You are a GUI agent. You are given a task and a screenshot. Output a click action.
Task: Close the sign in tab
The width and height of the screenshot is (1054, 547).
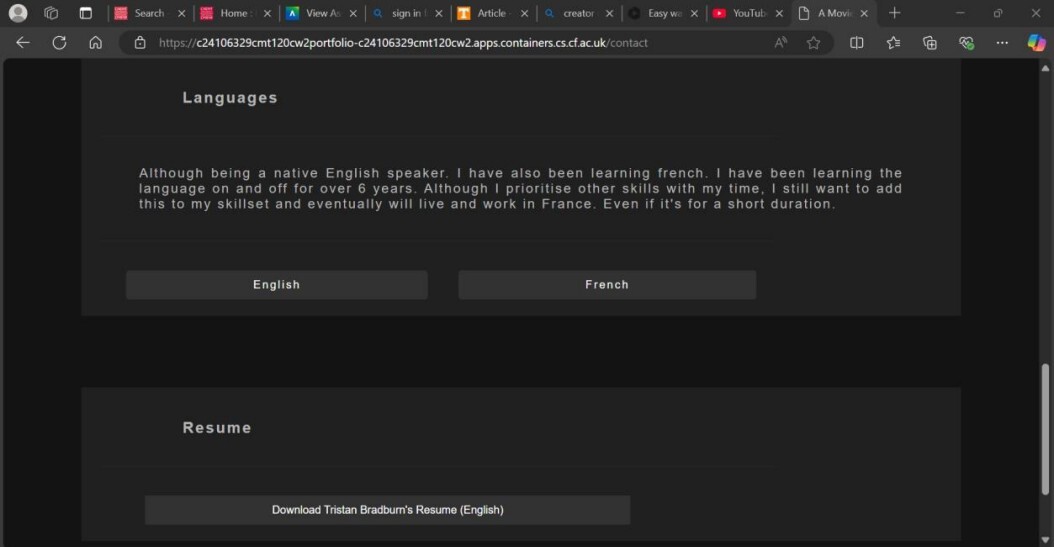(x=438, y=13)
